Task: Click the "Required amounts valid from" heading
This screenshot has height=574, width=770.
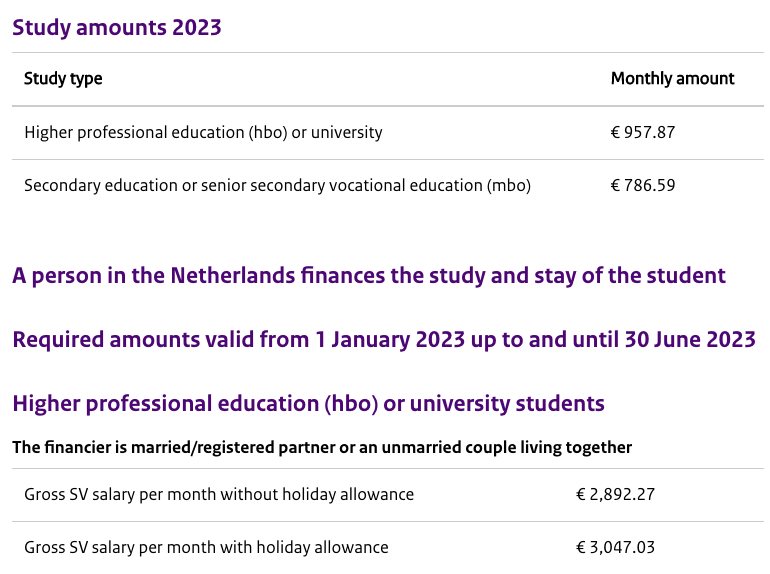Action: point(383,340)
